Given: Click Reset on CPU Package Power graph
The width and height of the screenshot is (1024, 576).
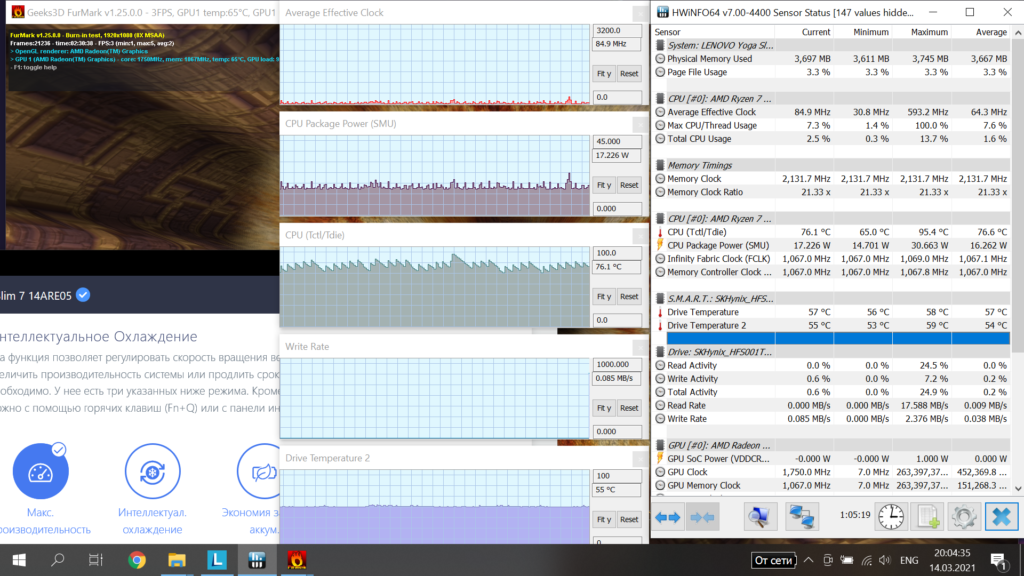Looking at the screenshot, I should [629, 185].
